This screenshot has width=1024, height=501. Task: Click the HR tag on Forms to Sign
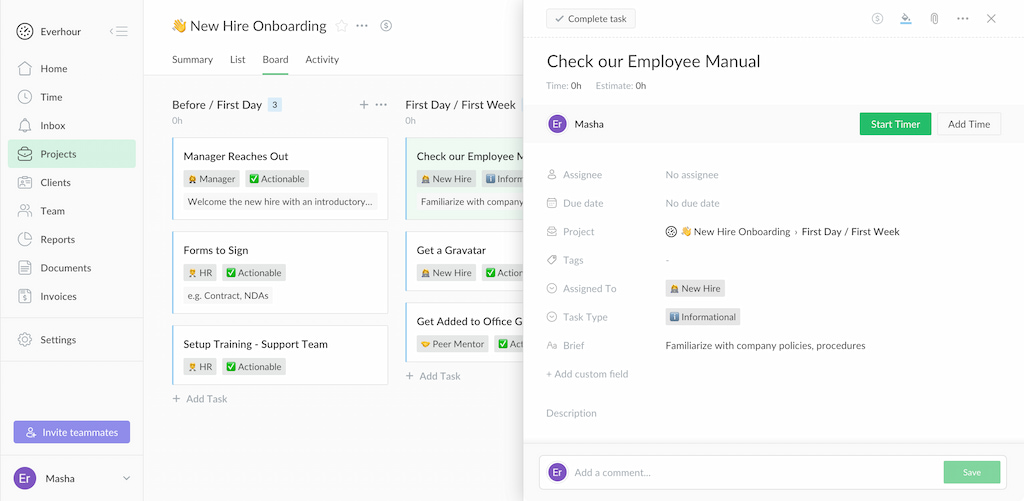point(200,273)
